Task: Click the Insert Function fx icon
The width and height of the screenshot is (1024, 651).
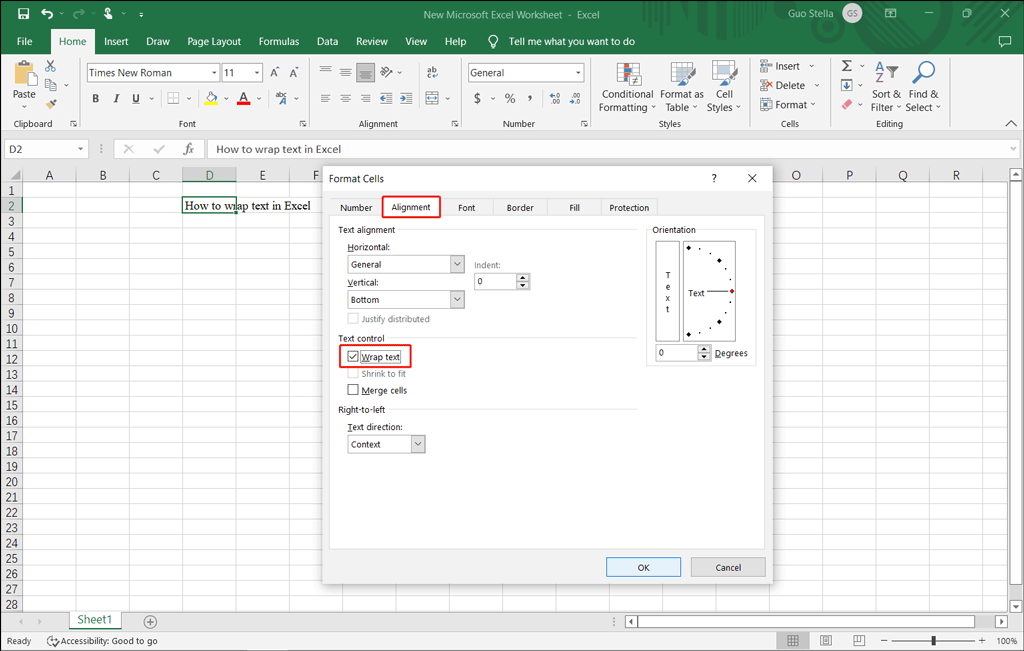Action: pyautogui.click(x=188, y=149)
